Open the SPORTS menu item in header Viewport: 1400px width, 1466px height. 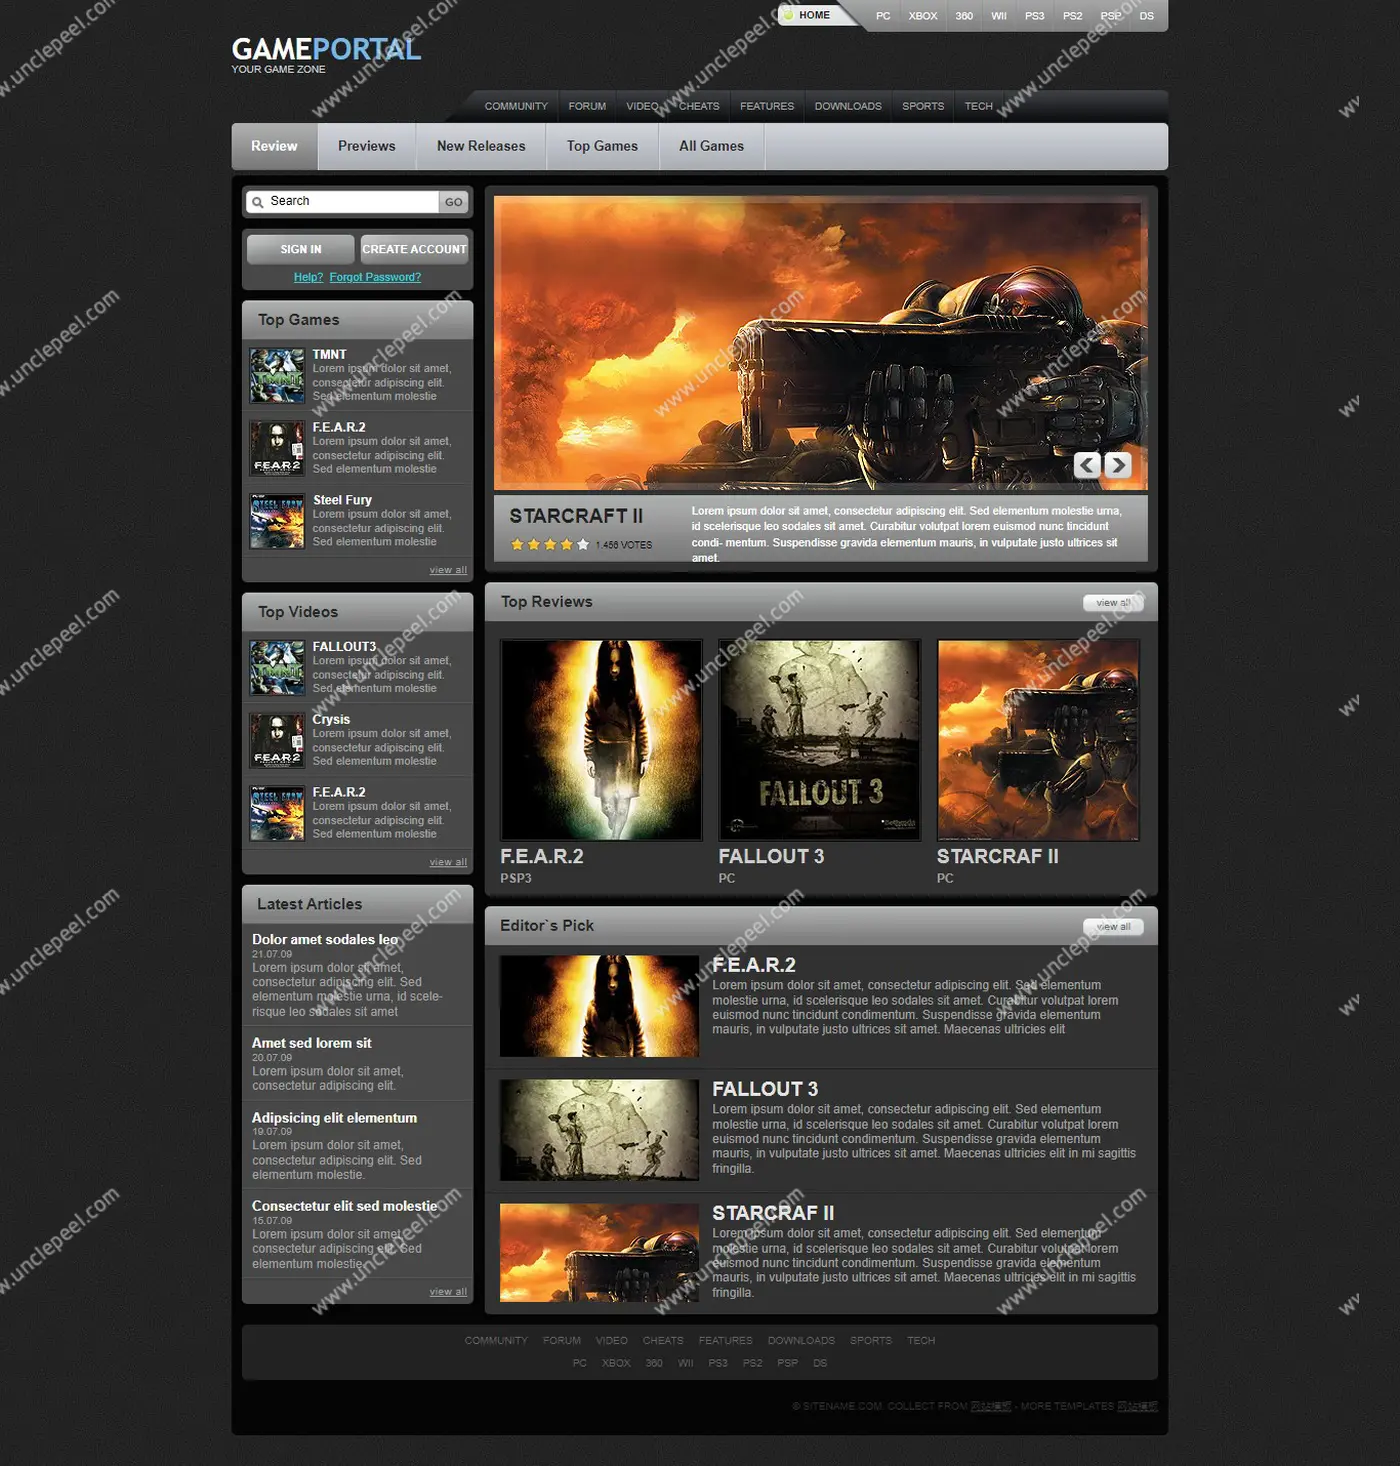(x=923, y=106)
